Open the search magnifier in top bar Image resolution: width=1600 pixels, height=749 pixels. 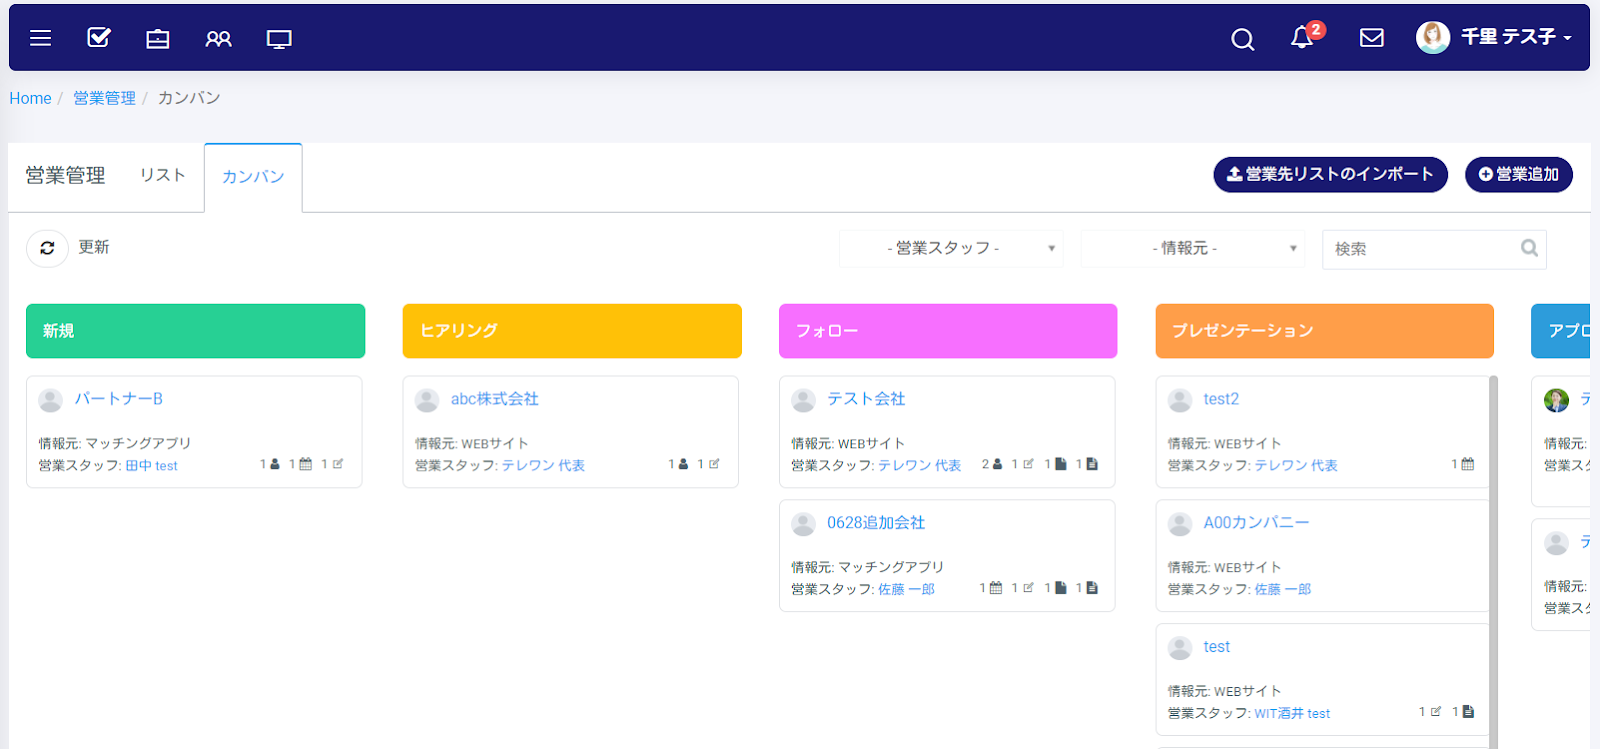pyautogui.click(x=1242, y=39)
